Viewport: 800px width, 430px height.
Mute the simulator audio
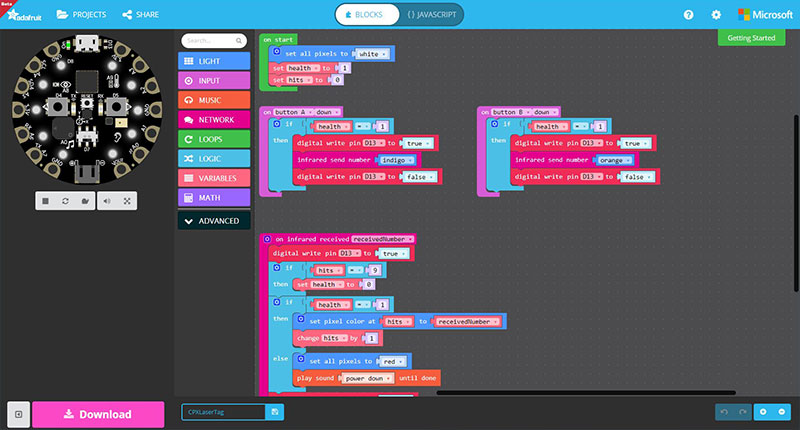pos(108,201)
